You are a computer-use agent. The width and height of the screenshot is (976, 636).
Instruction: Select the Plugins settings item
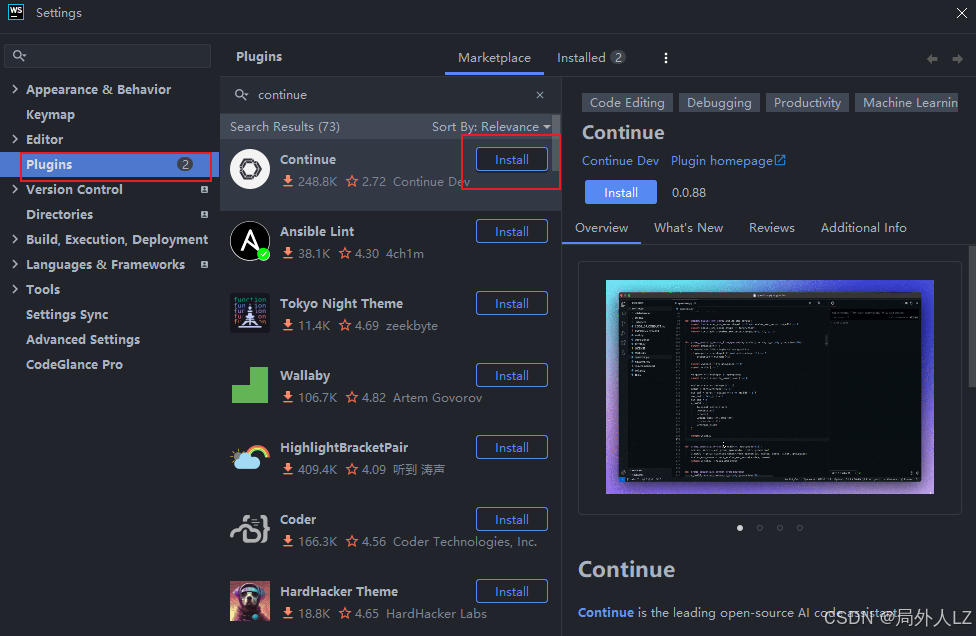coord(110,164)
